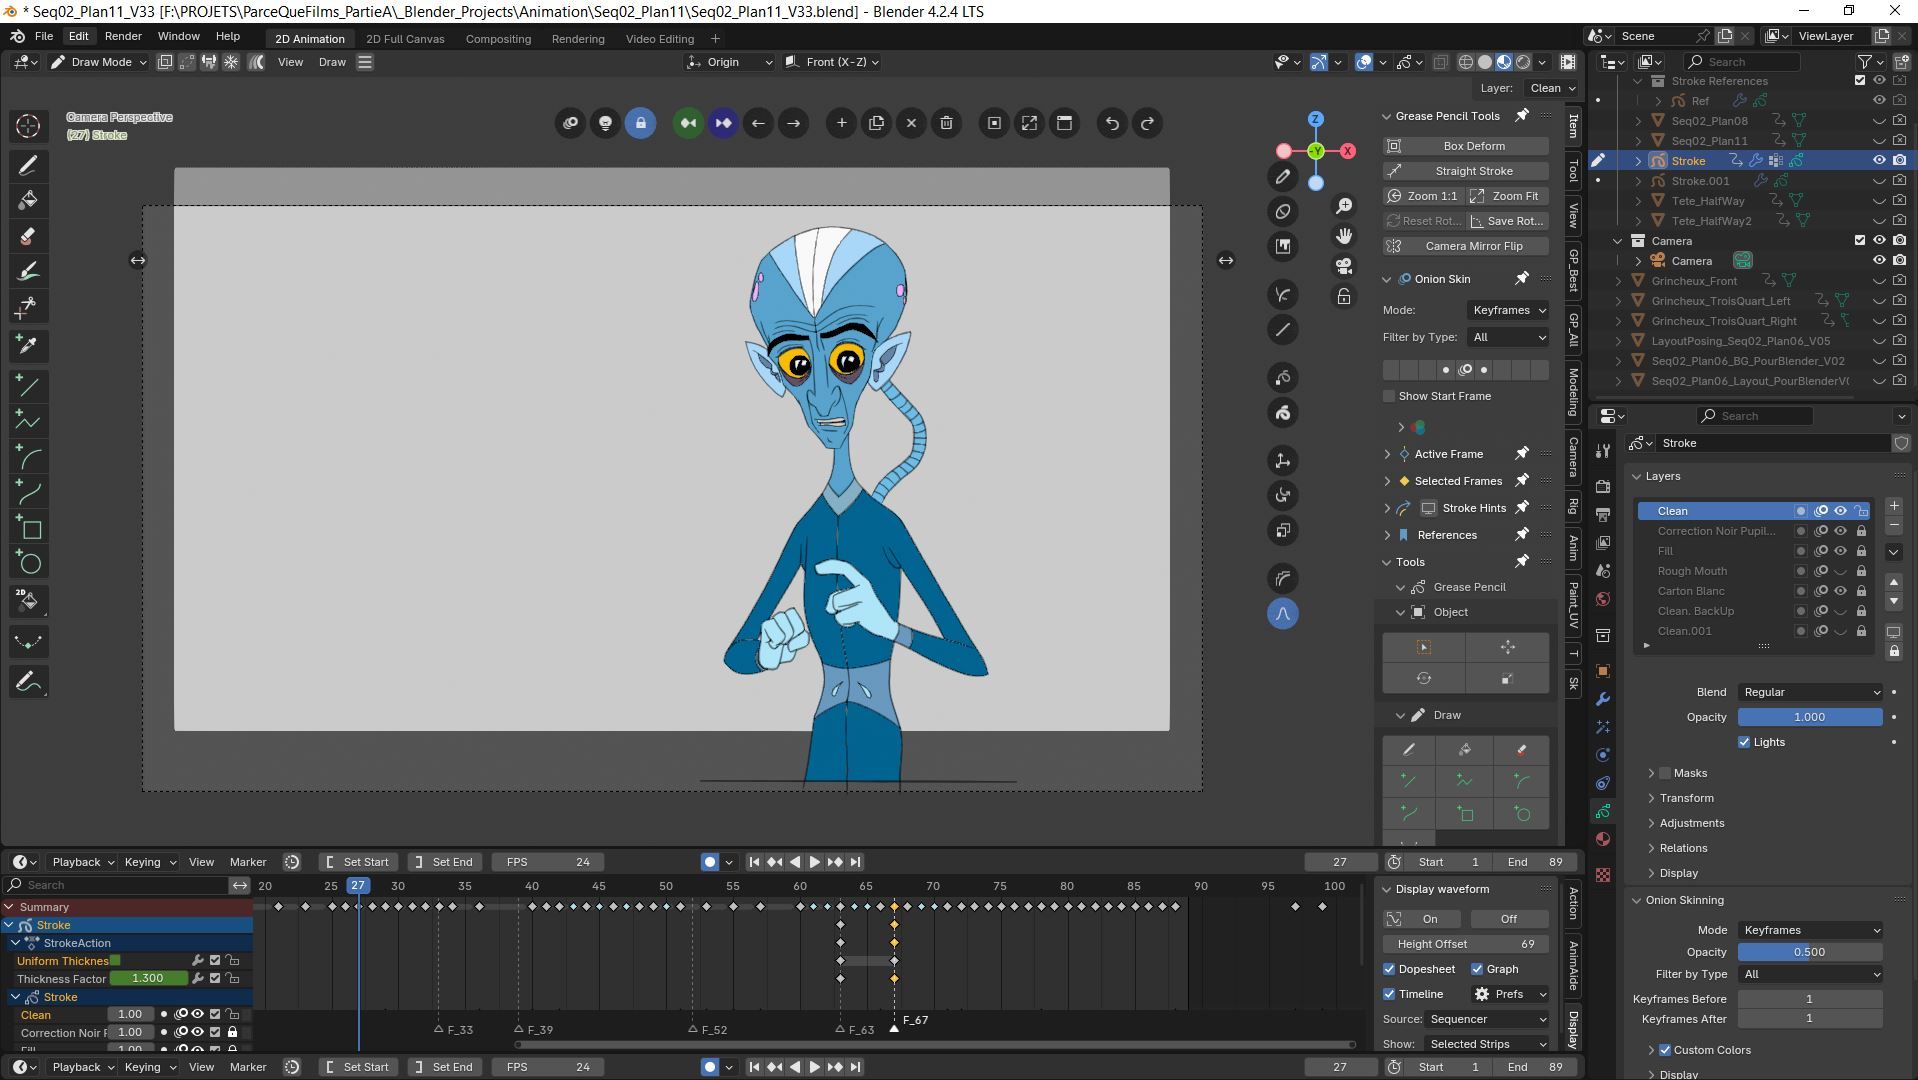Screen dimensions: 1918x1080
Task: Toggle the Dopesheet checkbox
Action: pos(1389,969)
